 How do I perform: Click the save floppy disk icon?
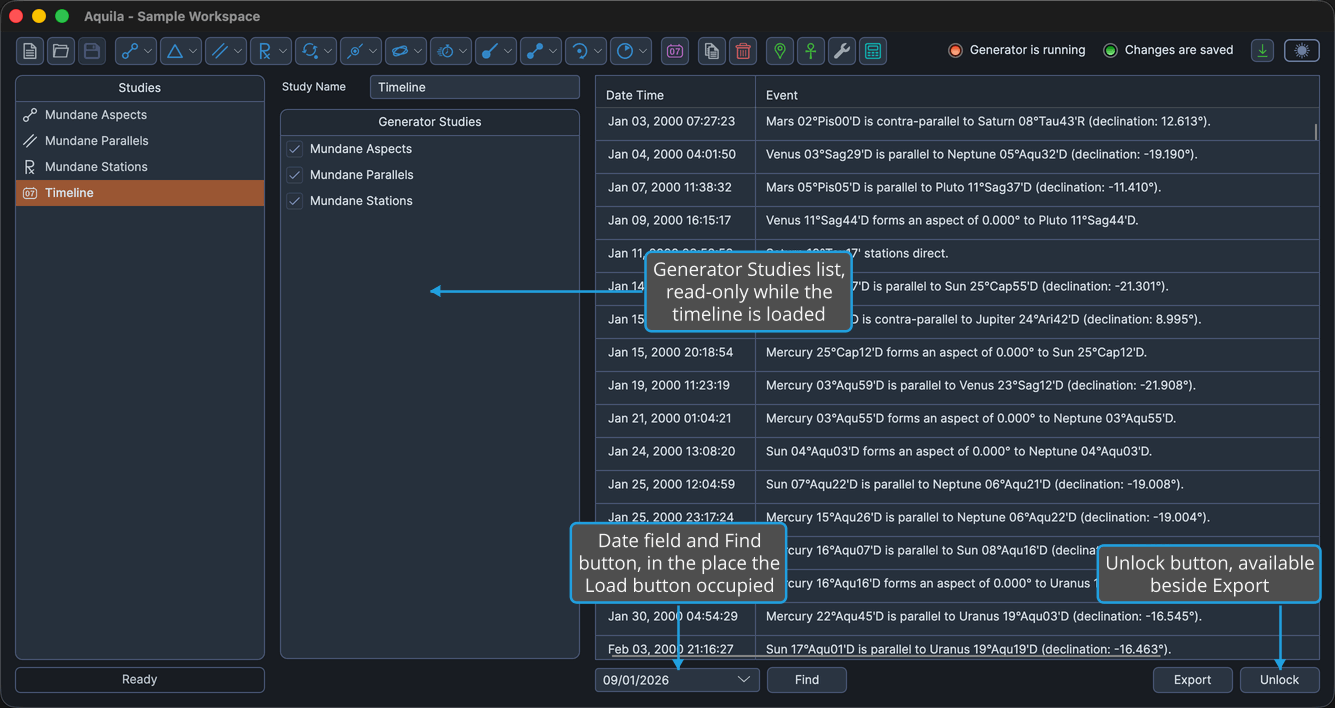(92, 51)
